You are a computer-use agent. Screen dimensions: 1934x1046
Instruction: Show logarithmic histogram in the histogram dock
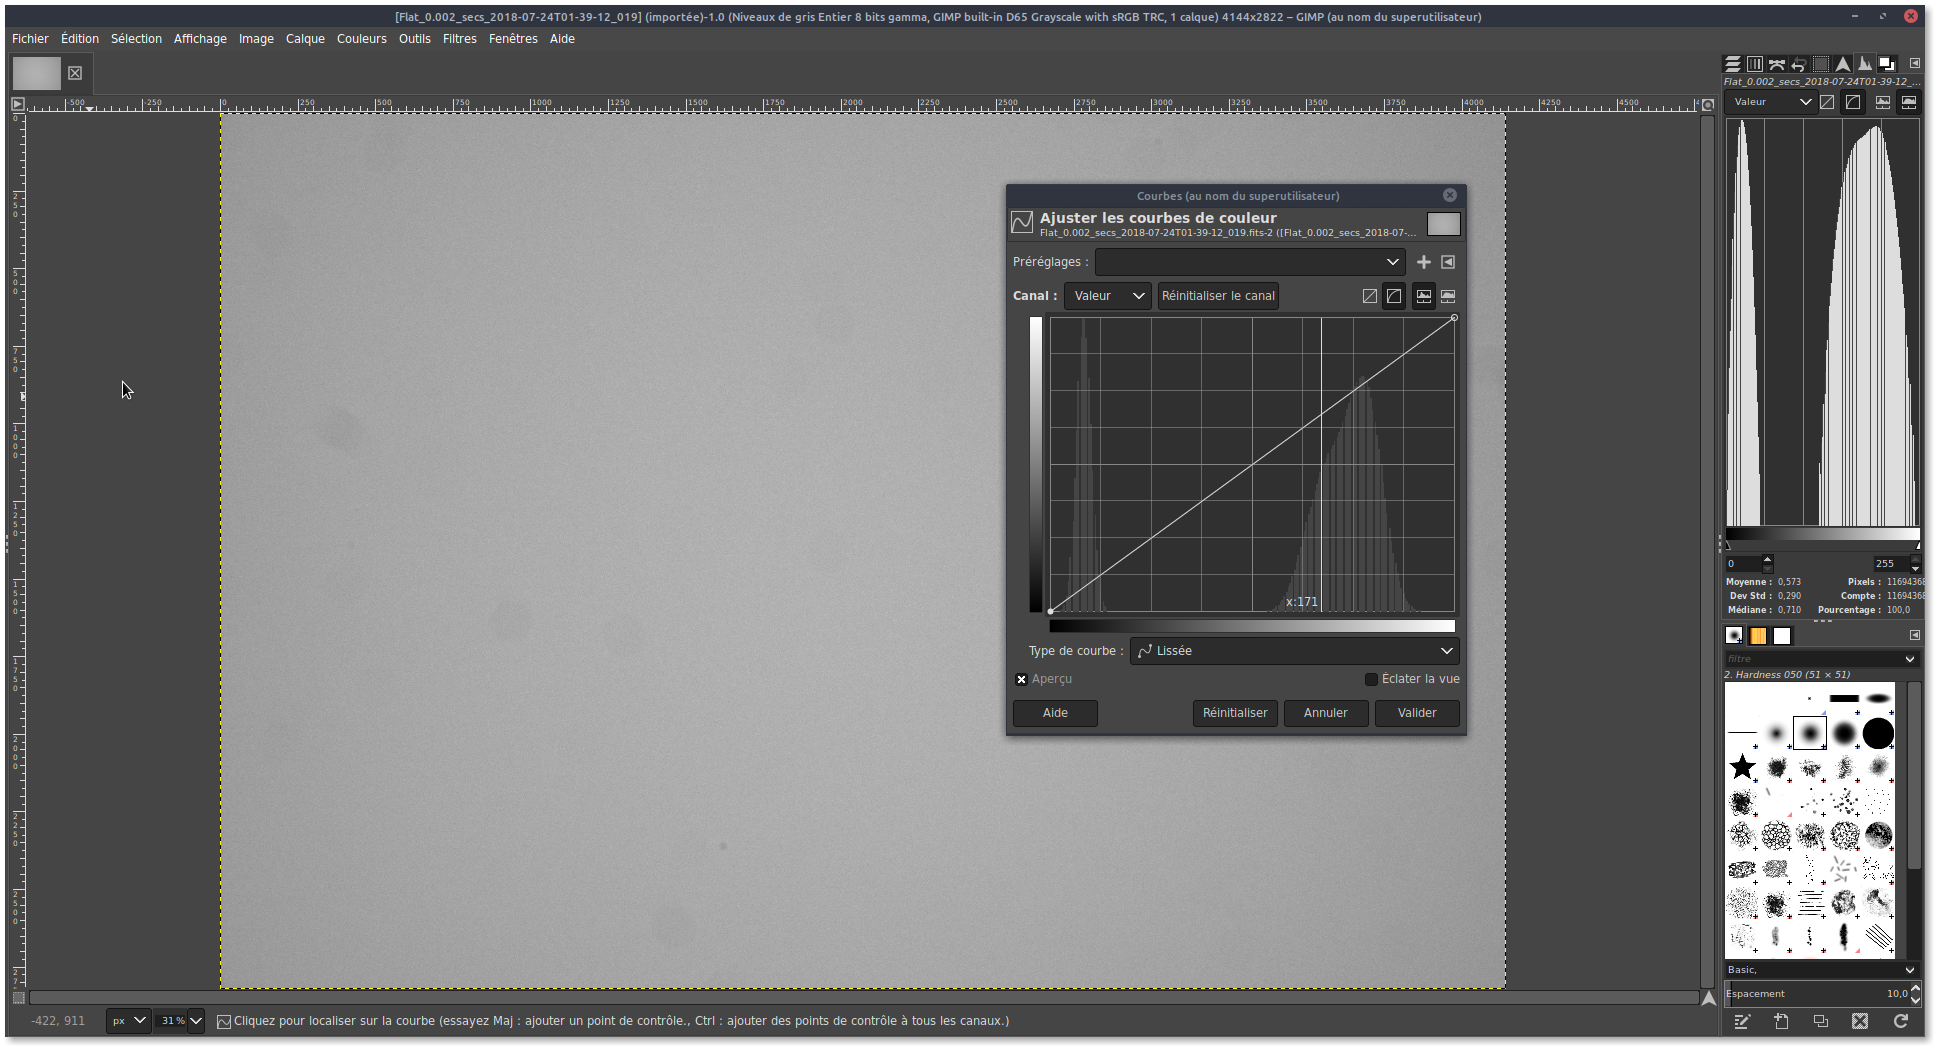pos(1909,102)
